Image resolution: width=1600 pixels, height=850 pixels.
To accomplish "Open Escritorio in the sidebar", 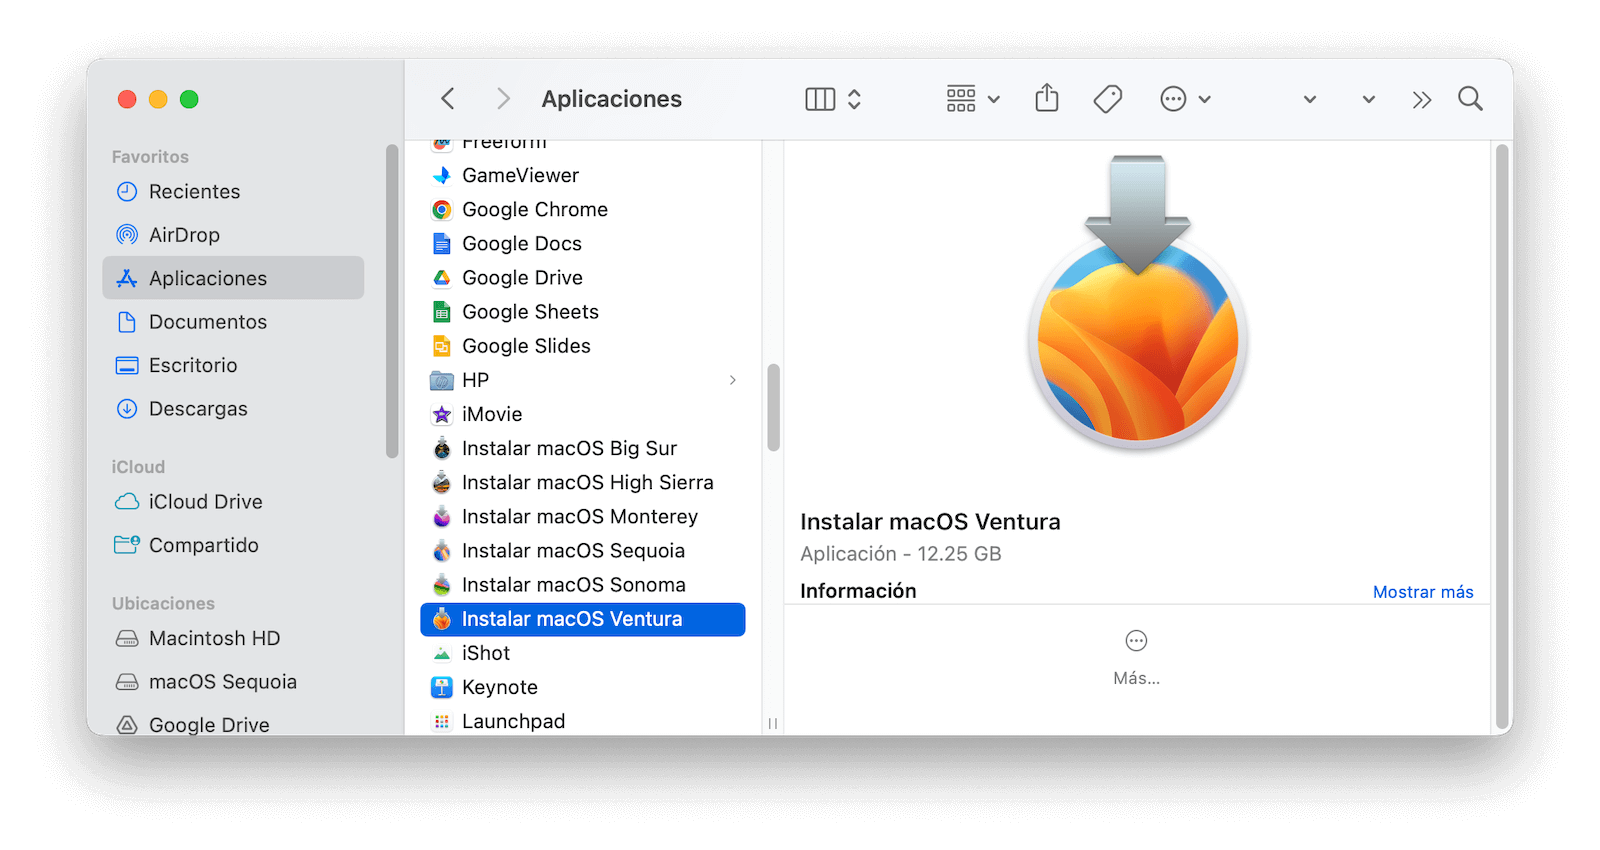I will click(233, 365).
